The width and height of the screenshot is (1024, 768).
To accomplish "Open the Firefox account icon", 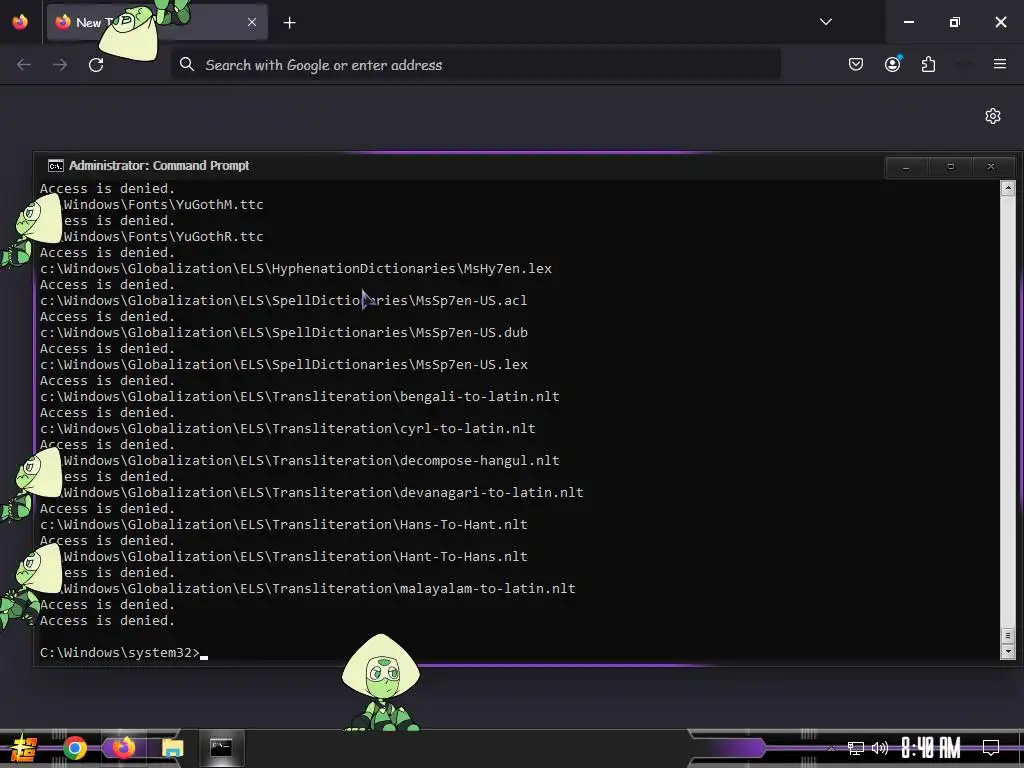I will point(893,64).
